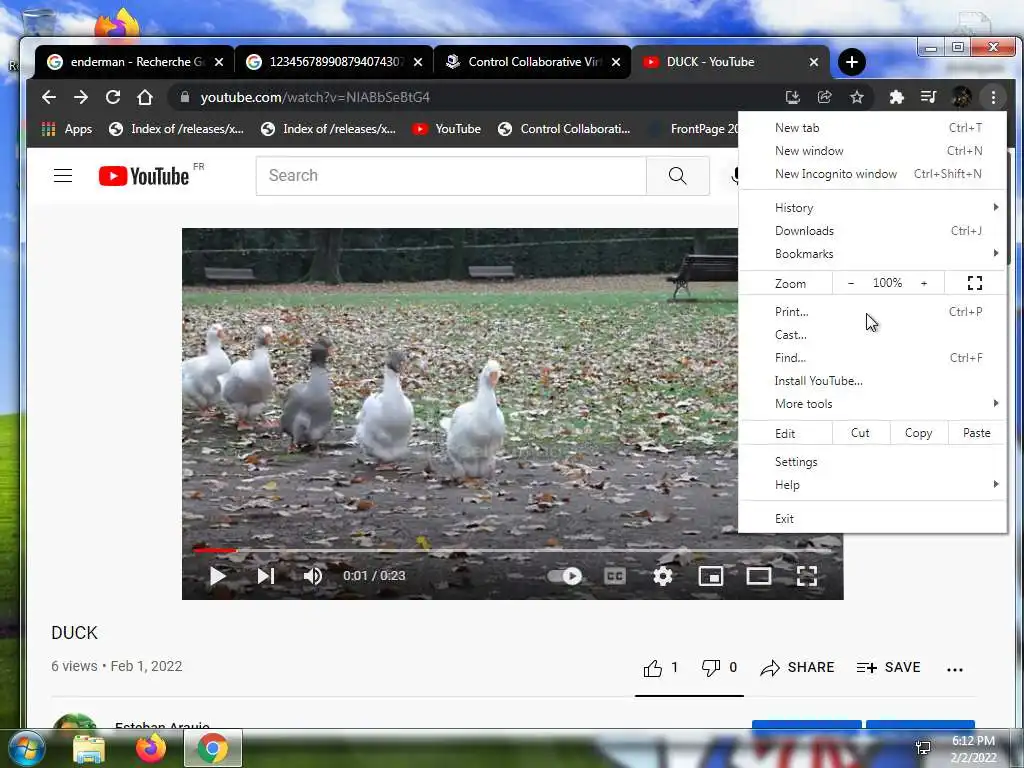Open the media control icon in toolbar

pos(929,97)
